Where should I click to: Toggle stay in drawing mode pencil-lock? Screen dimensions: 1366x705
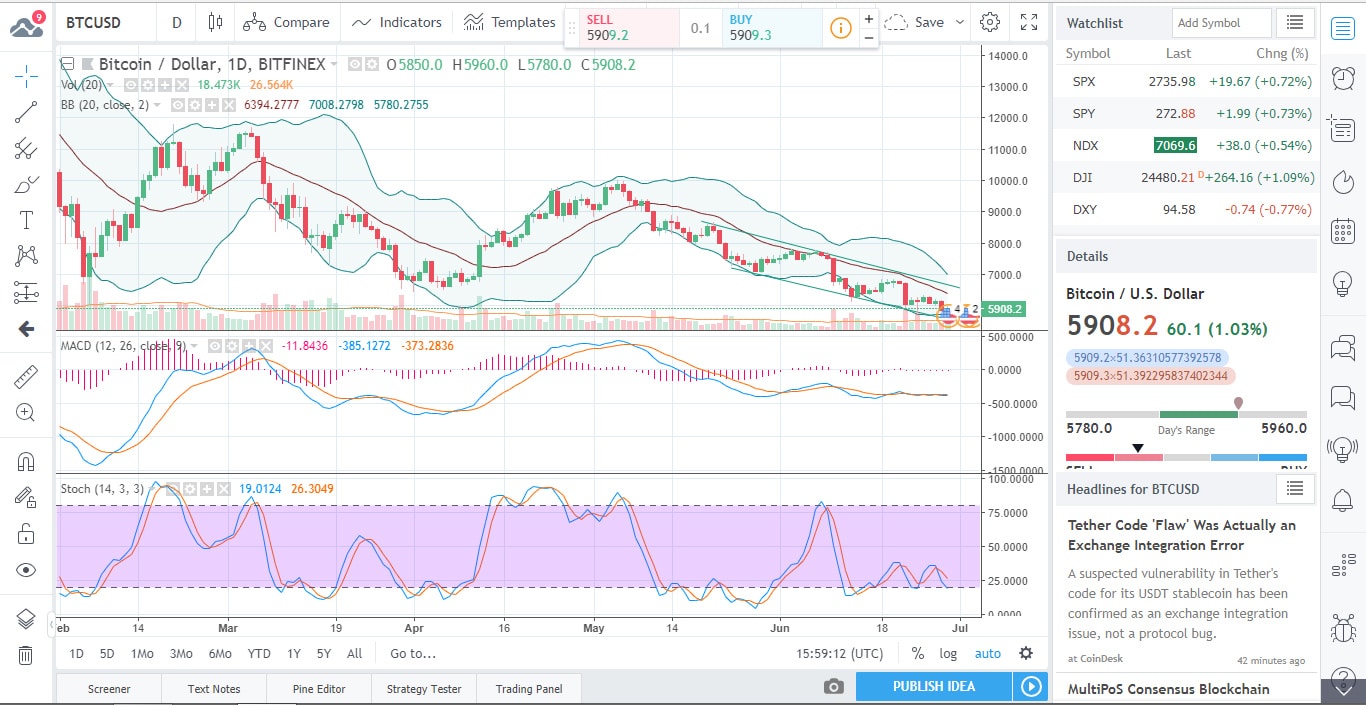26,497
